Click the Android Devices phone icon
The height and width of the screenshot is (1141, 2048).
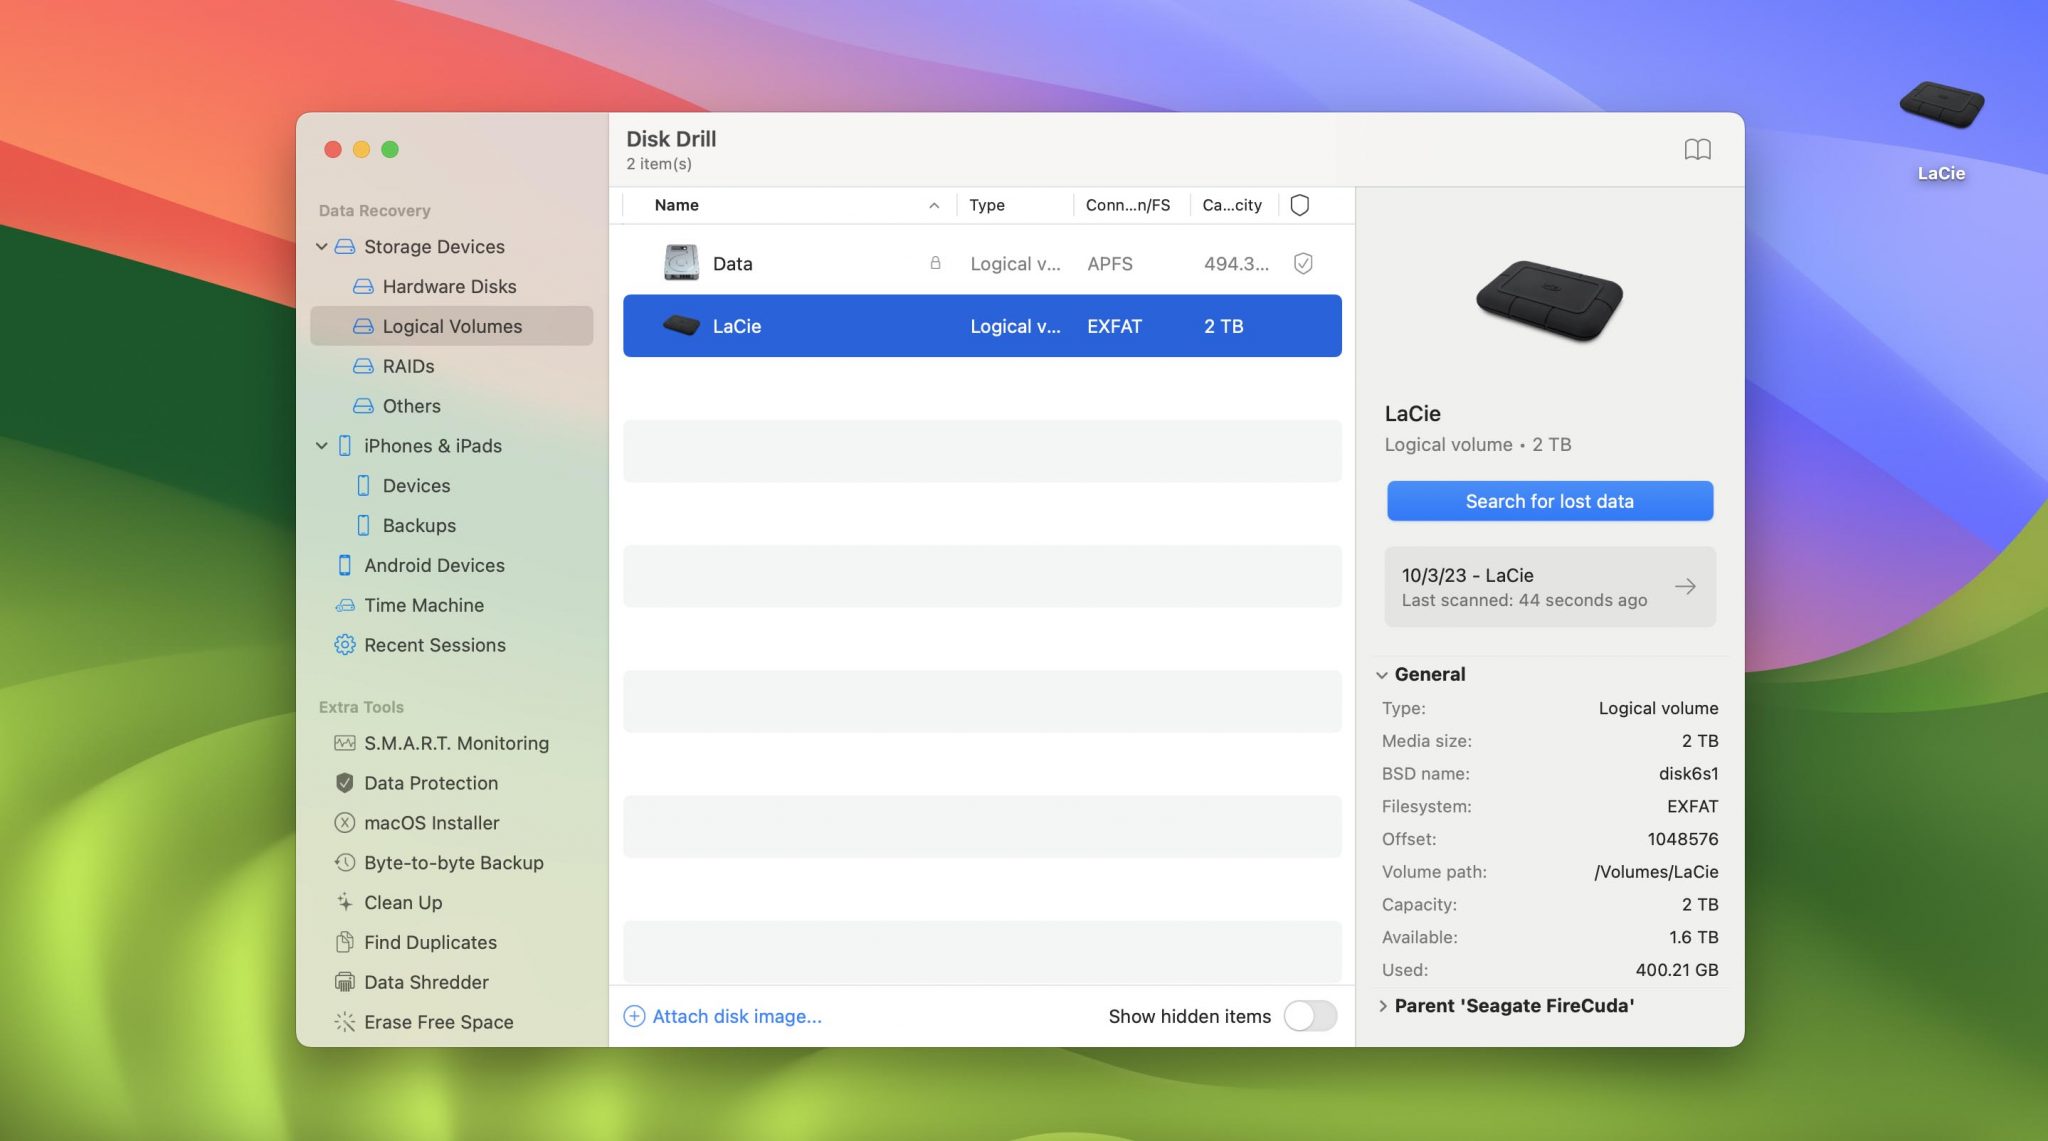tap(345, 565)
